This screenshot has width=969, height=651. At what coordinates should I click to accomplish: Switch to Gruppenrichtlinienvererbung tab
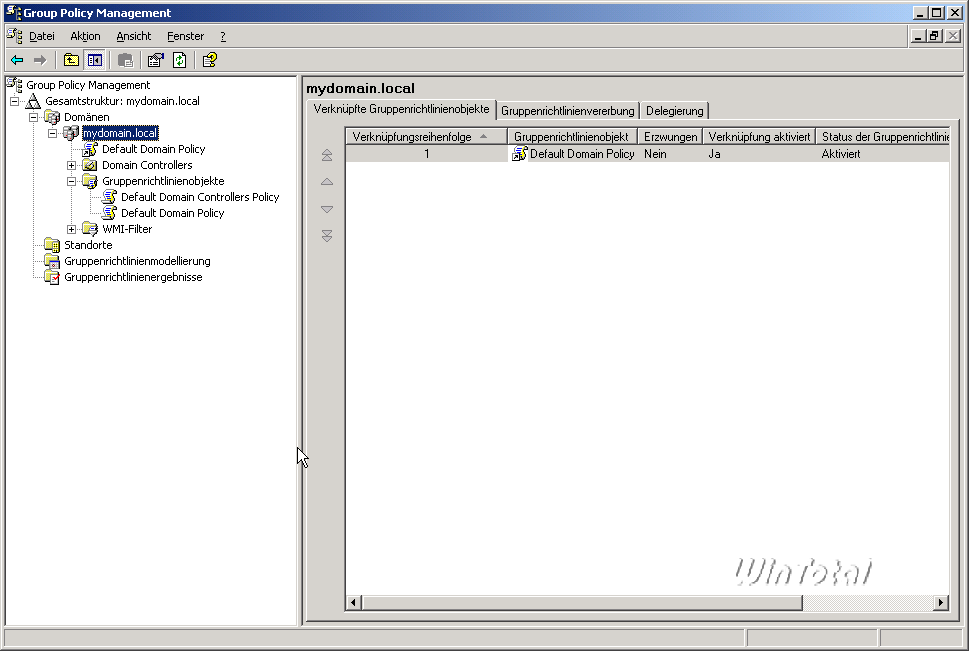click(568, 111)
